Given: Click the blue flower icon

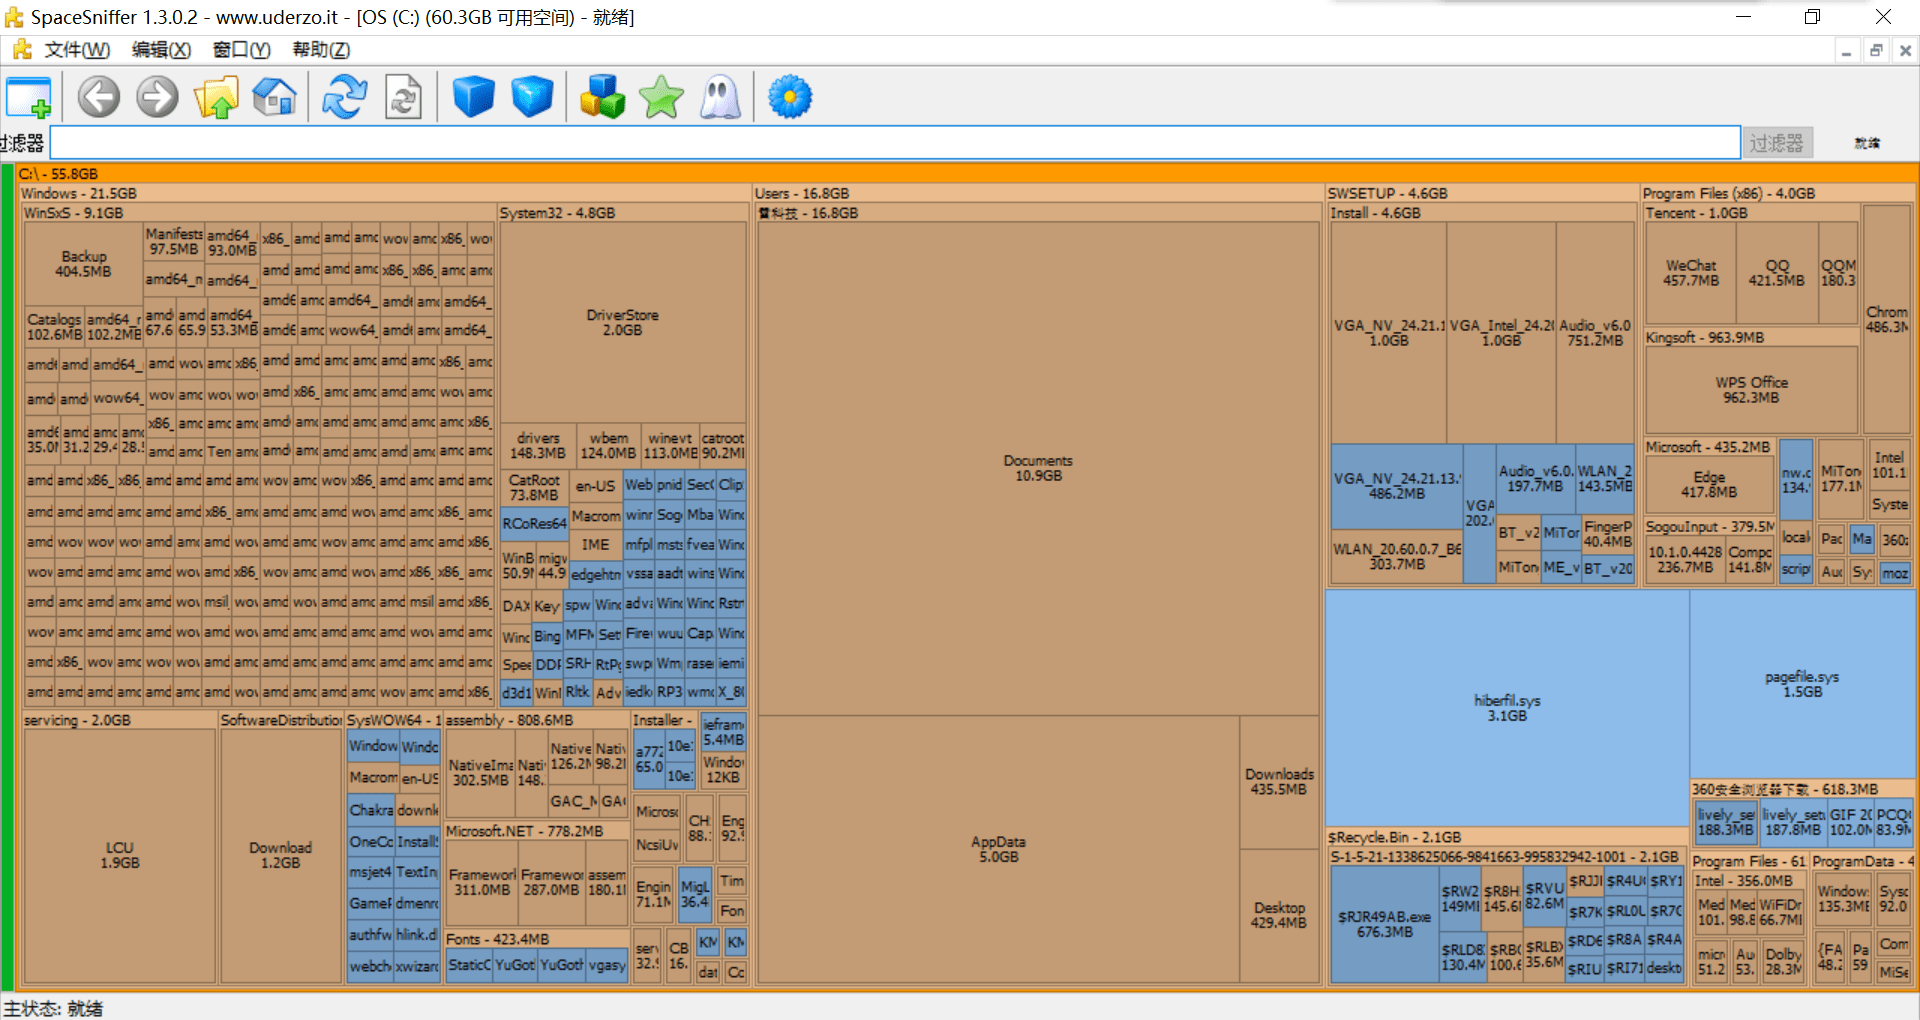Looking at the screenshot, I should click(790, 98).
